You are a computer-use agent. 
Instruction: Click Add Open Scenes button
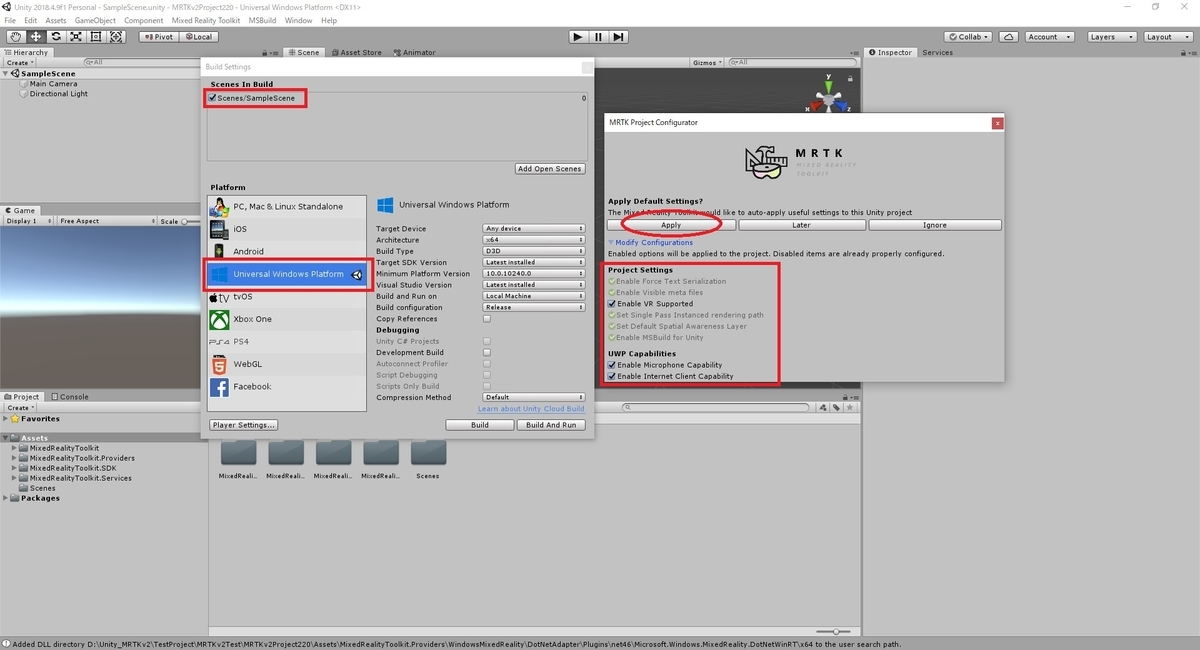(550, 169)
